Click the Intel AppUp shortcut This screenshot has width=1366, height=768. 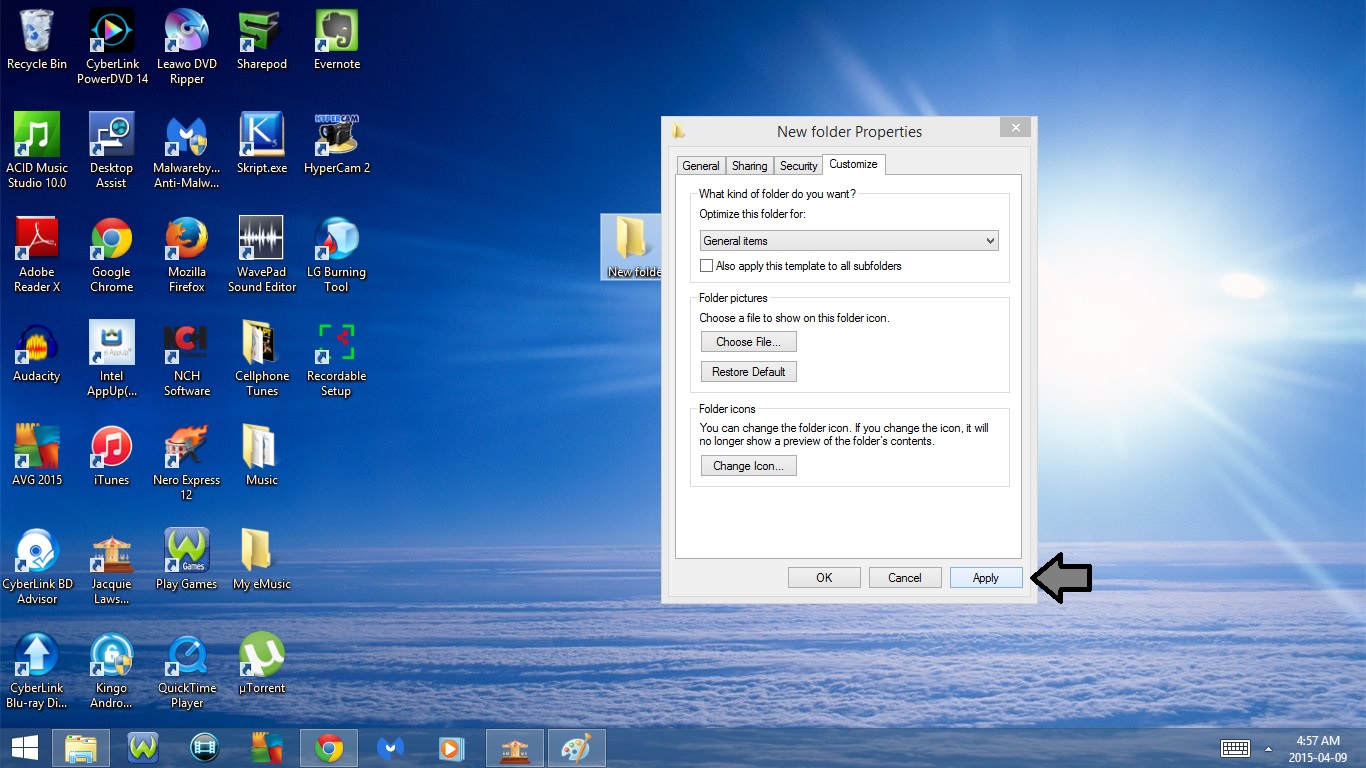tap(112, 358)
